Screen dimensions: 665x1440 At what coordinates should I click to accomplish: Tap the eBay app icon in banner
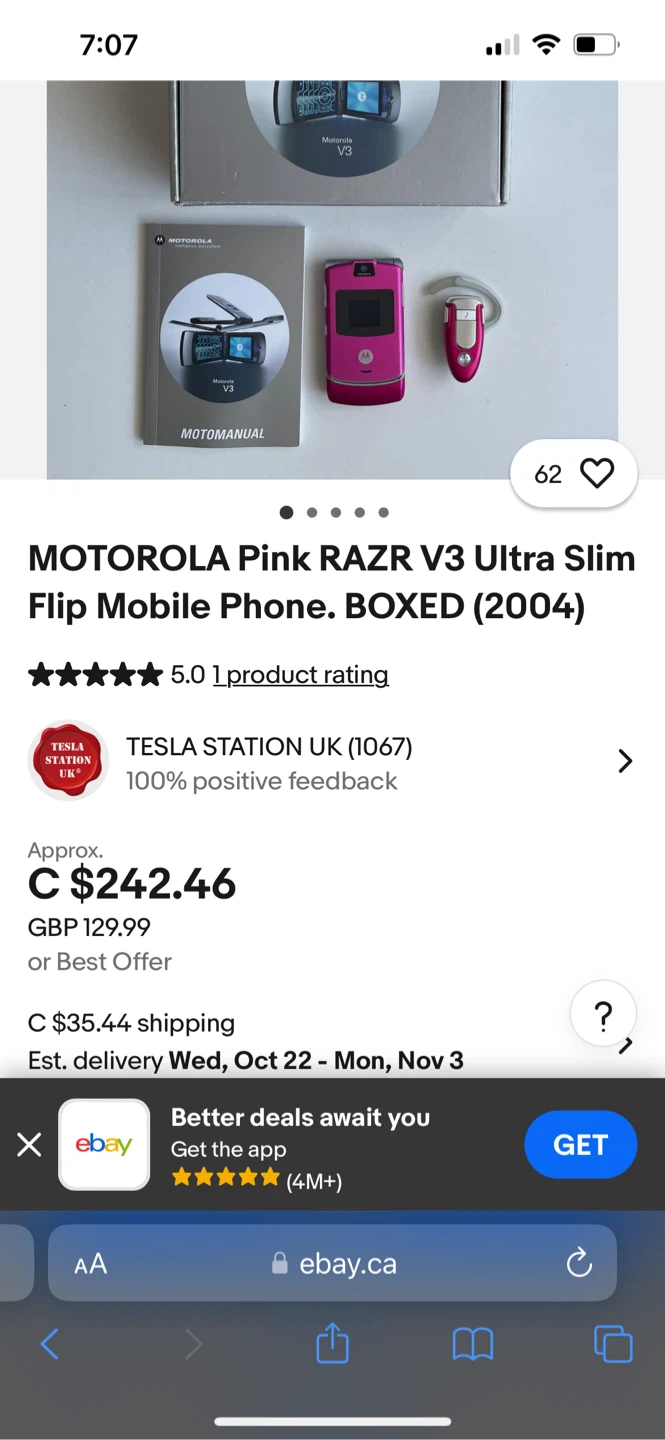104,1144
